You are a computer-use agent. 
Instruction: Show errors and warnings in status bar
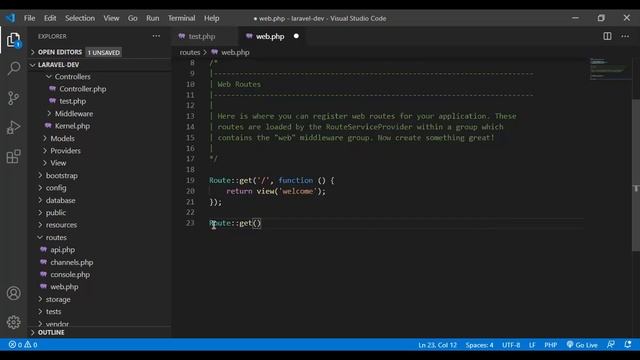tap(23, 344)
